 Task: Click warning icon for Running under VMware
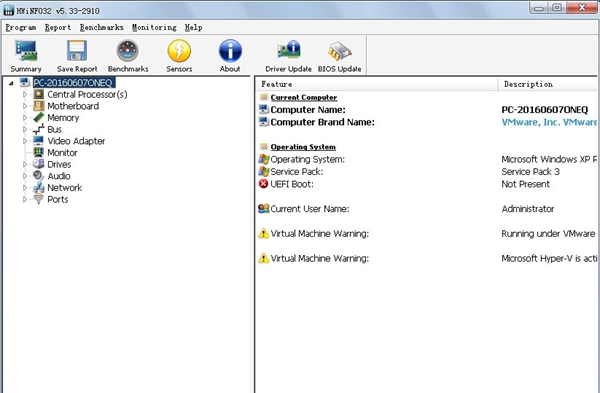263,233
